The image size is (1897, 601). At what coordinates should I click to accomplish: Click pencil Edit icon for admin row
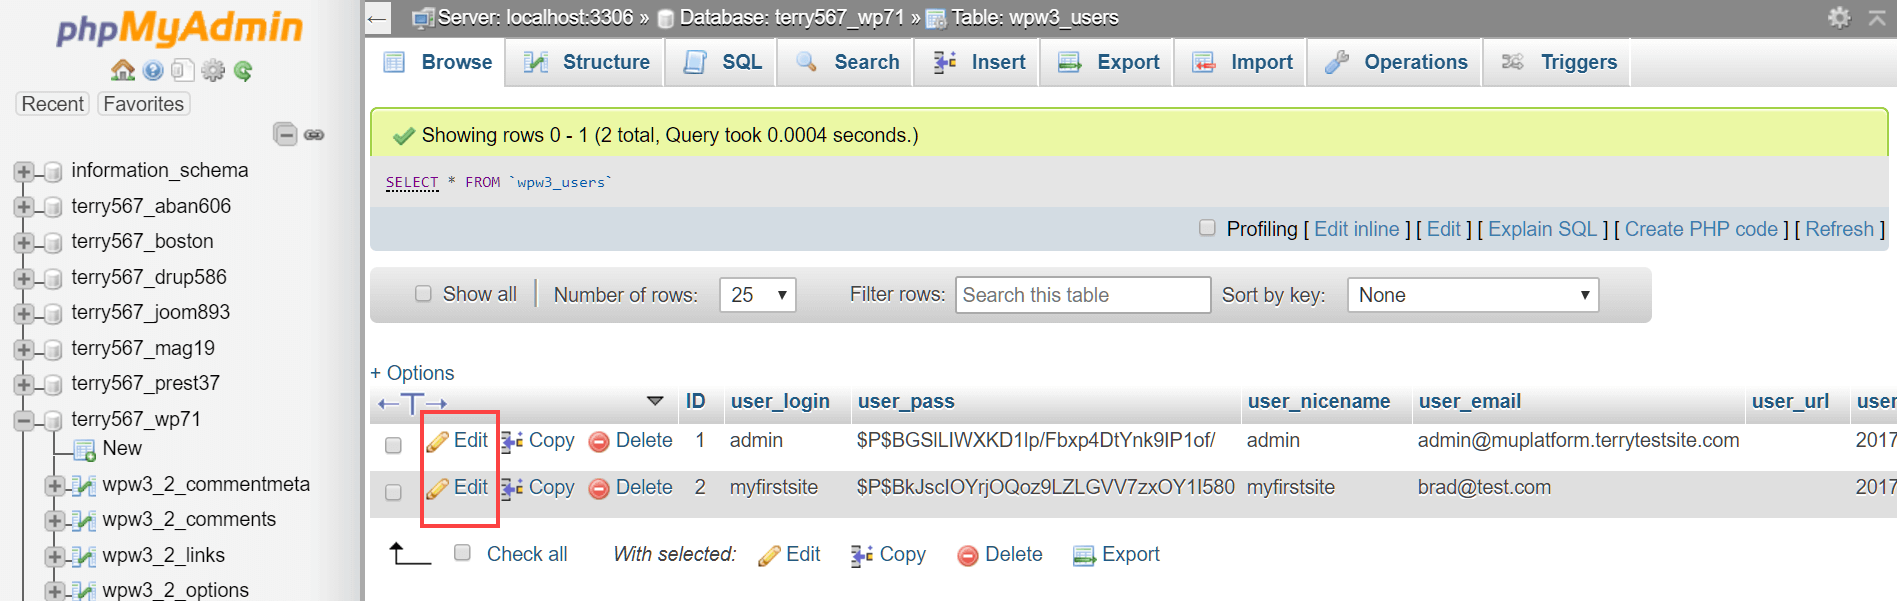[437, 441]
